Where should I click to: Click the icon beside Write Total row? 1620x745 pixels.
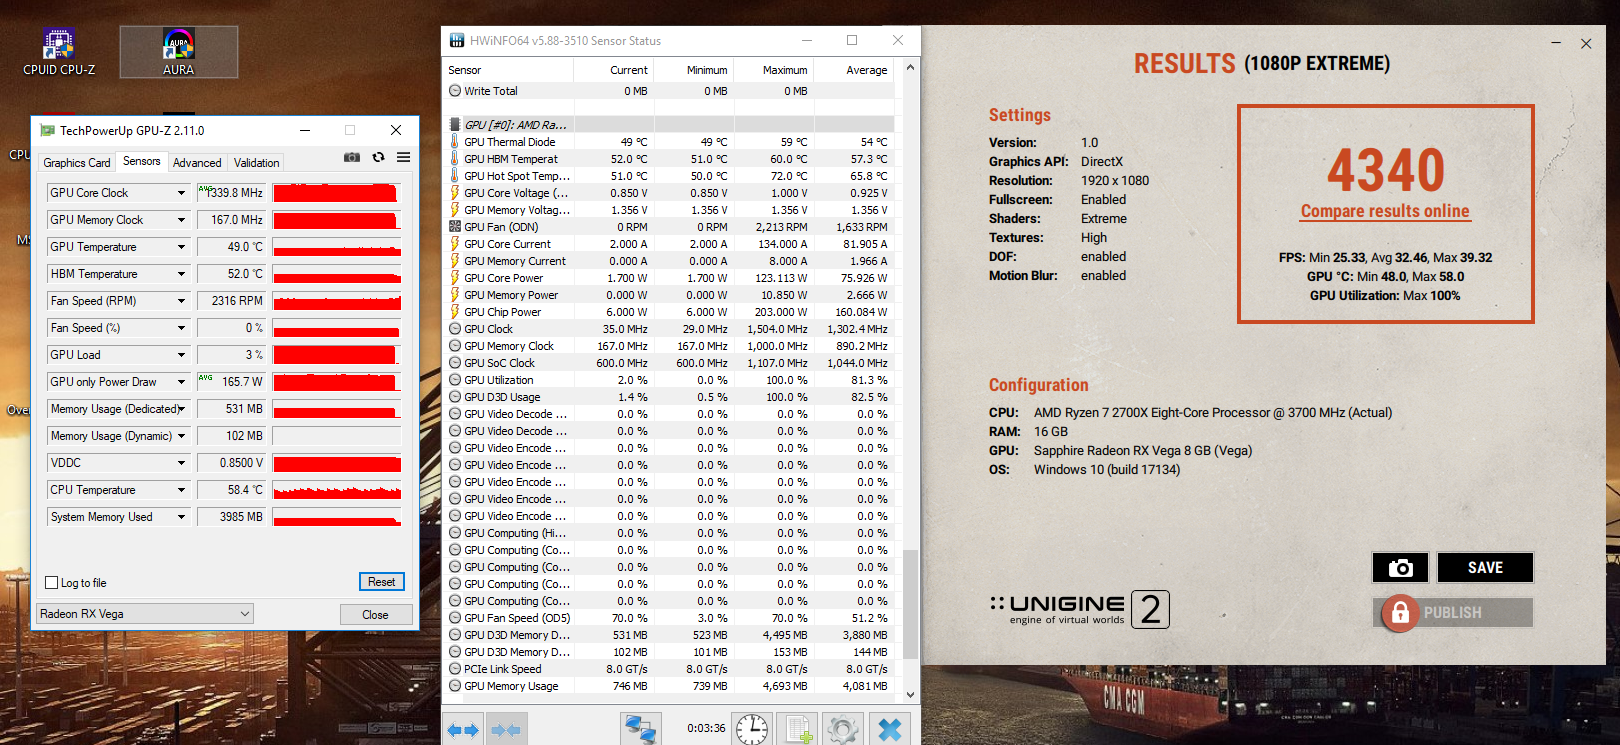(x=455, y=91)
